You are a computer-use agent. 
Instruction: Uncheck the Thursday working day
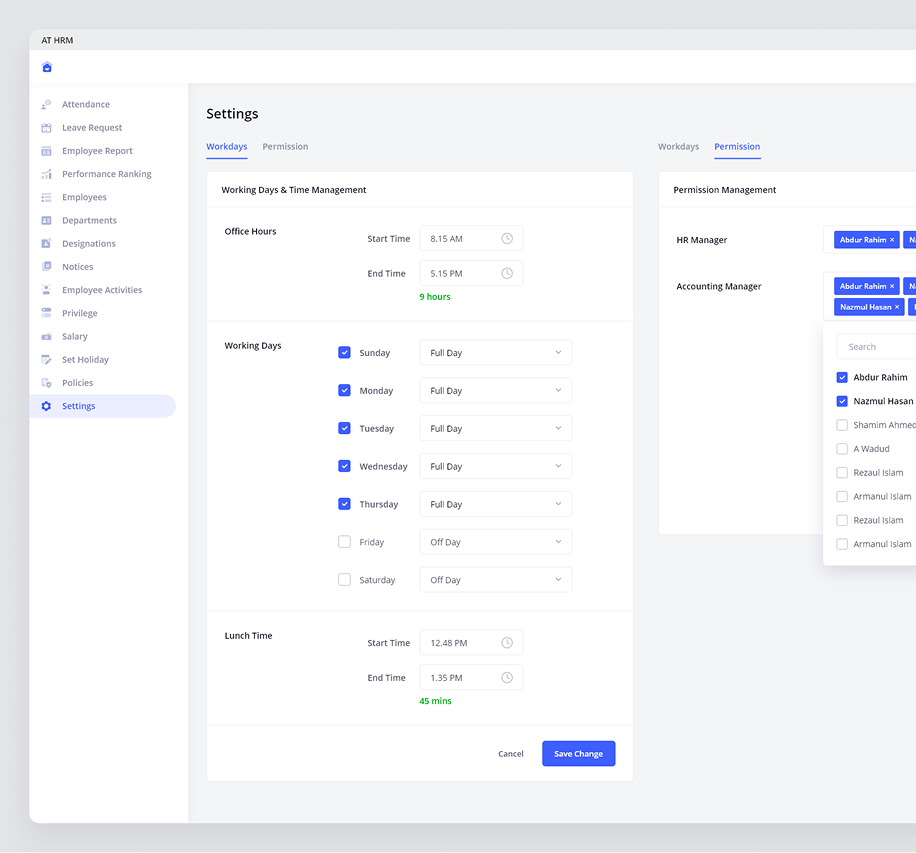pyautogui.click(x=345, y=504)
